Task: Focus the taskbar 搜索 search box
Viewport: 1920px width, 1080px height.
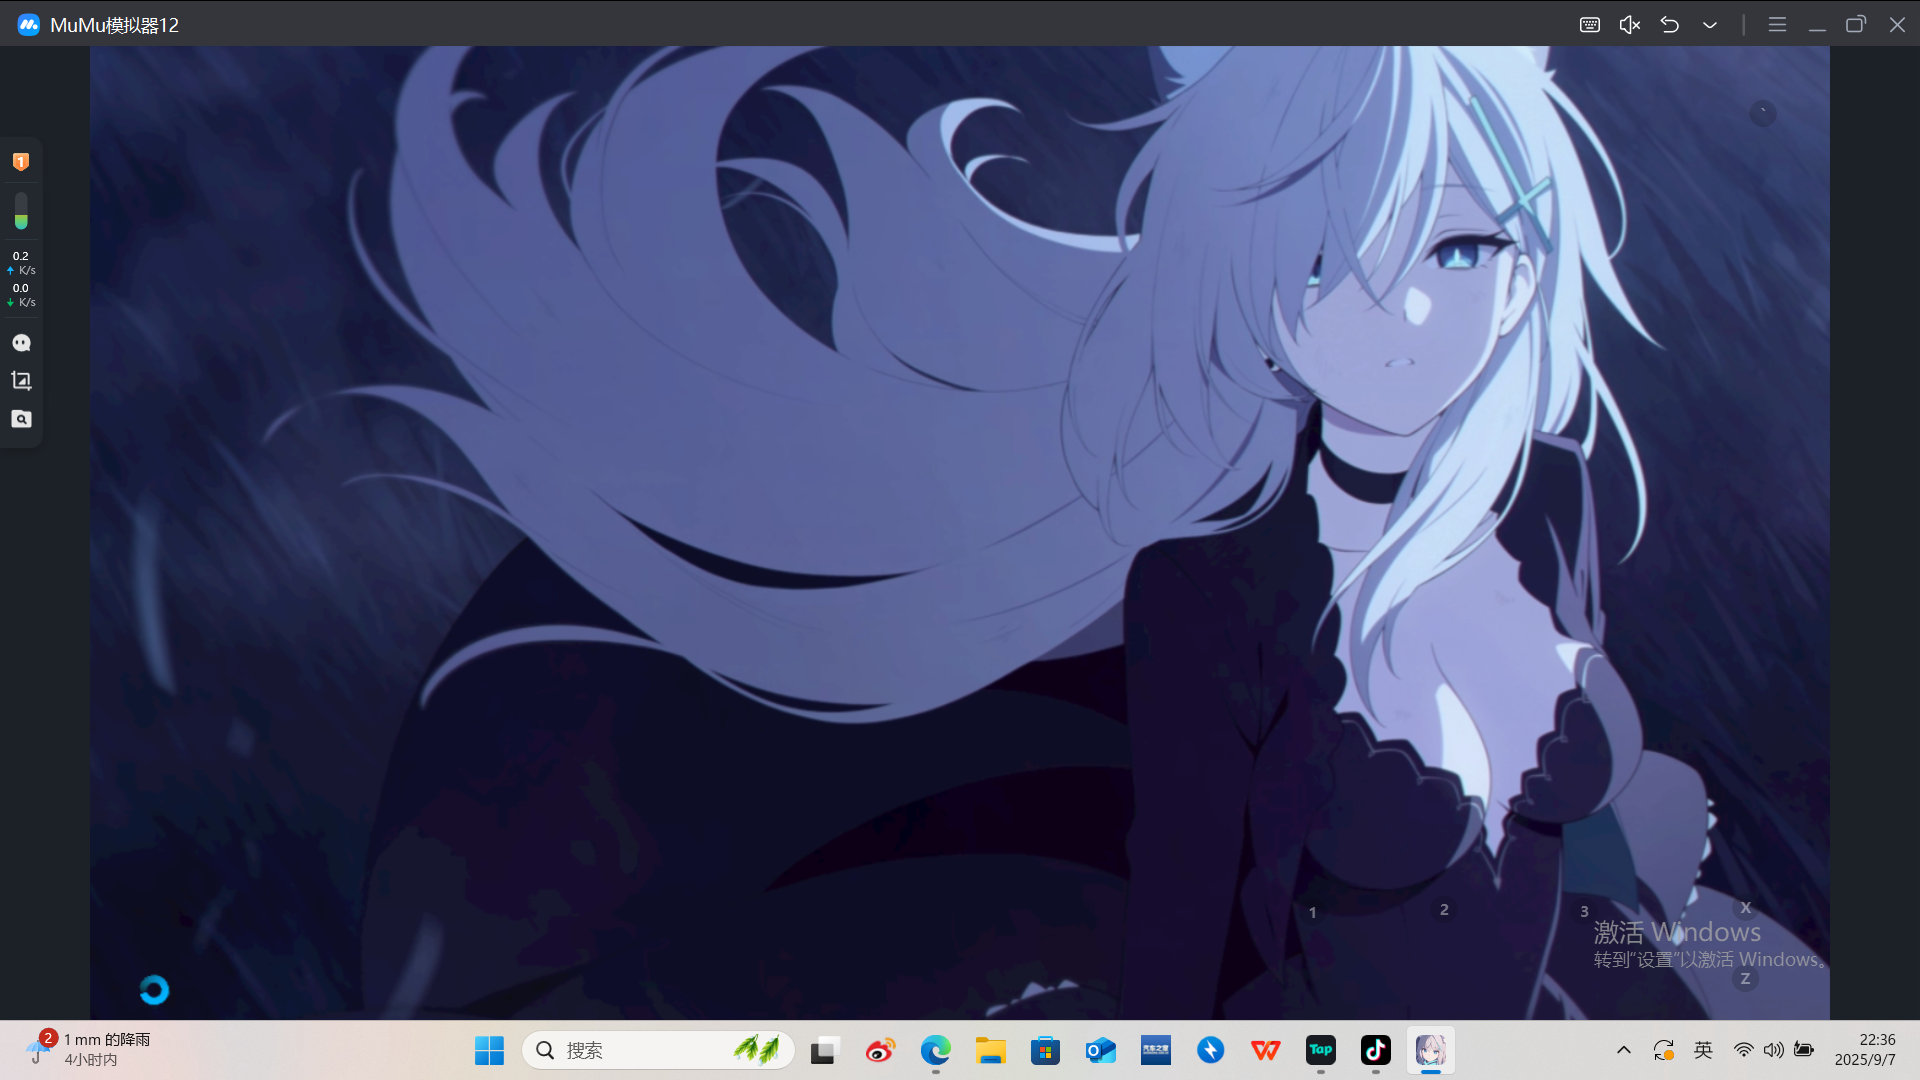Action: coord(658,1050)
